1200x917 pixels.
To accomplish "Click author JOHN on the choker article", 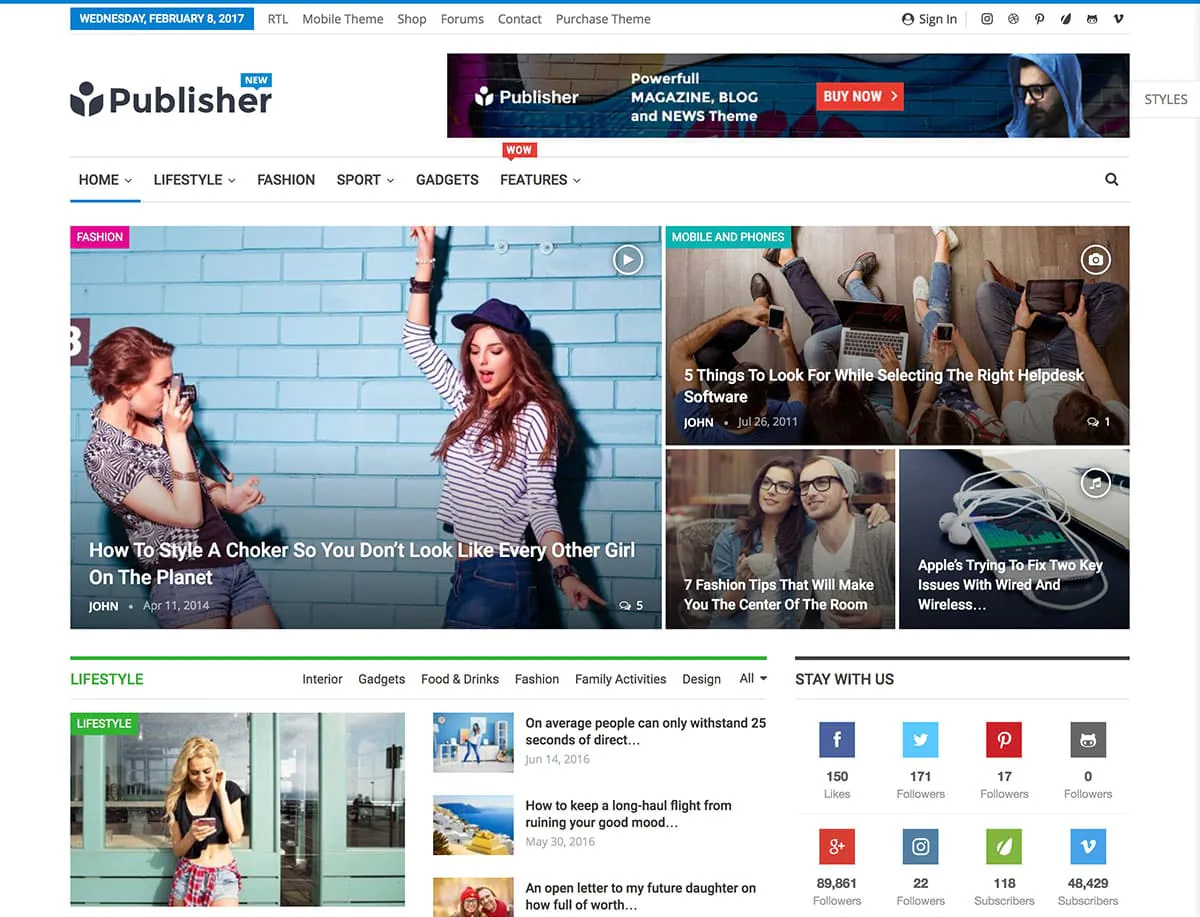I will (x=103, y=606).
